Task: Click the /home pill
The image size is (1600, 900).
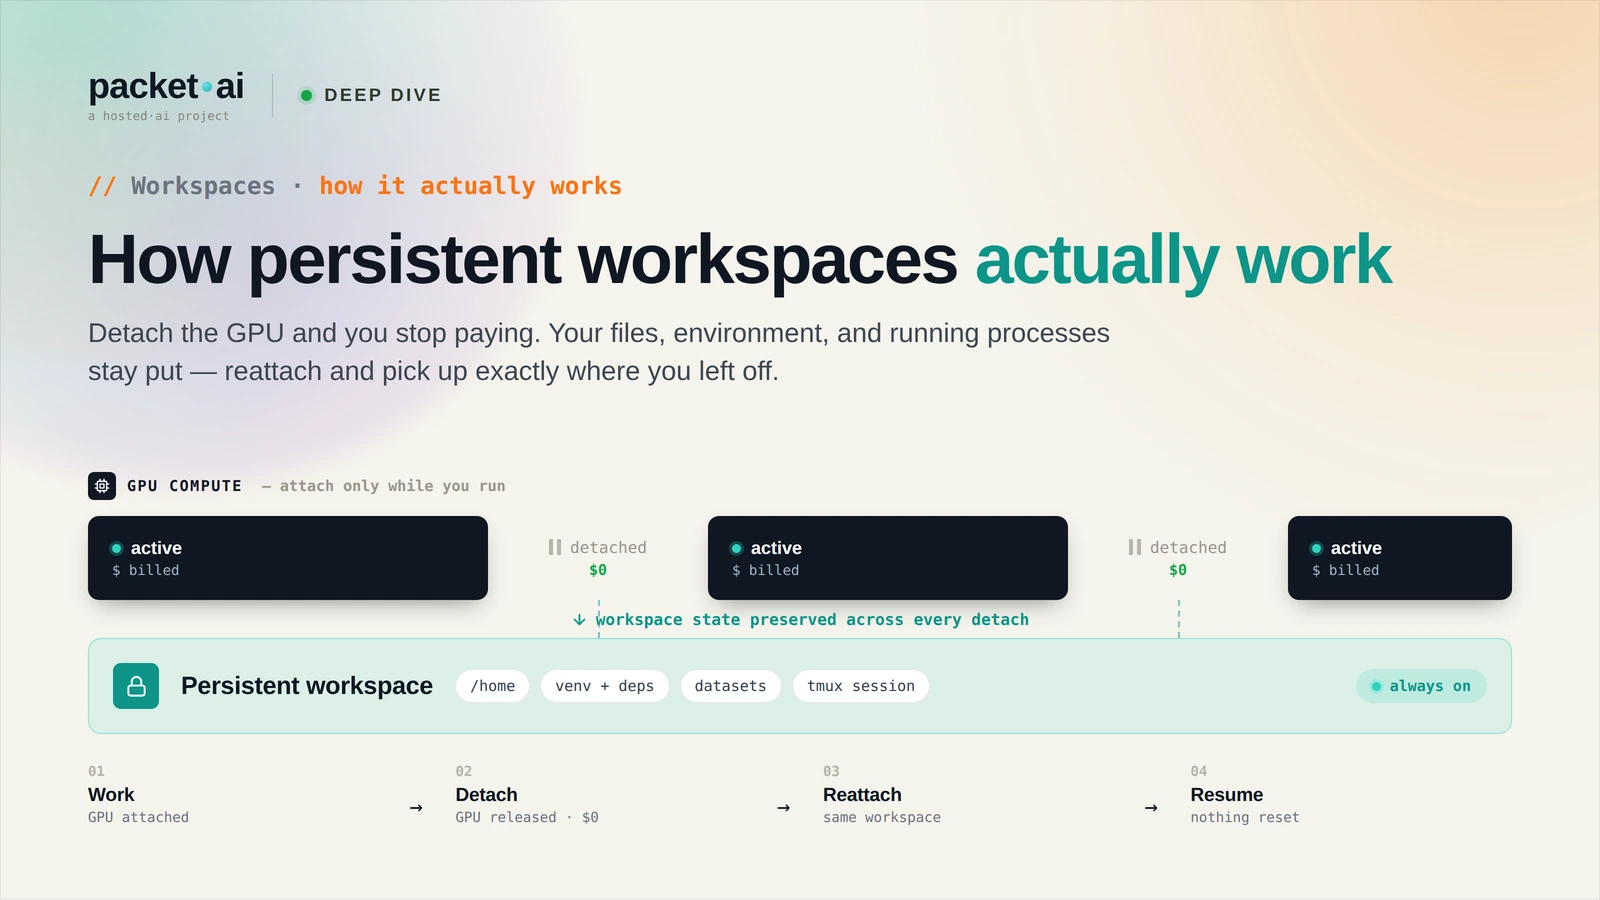Action: coord(493,686)
